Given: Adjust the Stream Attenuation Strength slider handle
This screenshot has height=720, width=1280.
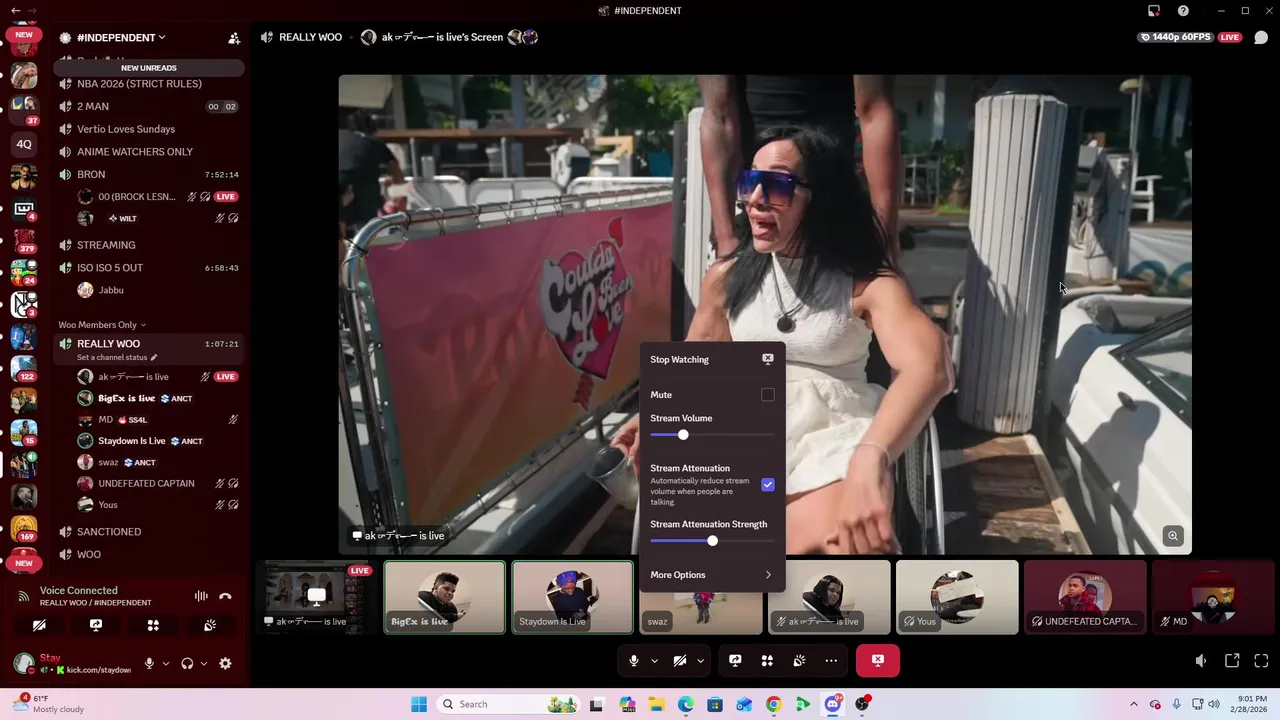Looking at the screenshot, I should (712, 541).
